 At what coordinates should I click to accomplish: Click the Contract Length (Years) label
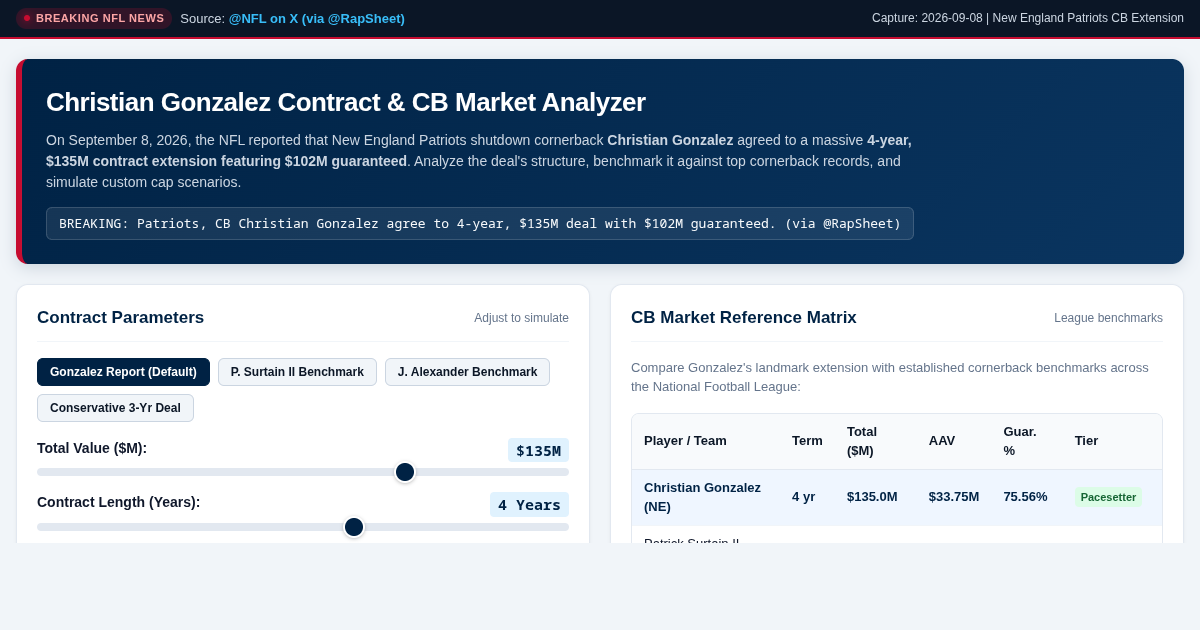point(119,502)
